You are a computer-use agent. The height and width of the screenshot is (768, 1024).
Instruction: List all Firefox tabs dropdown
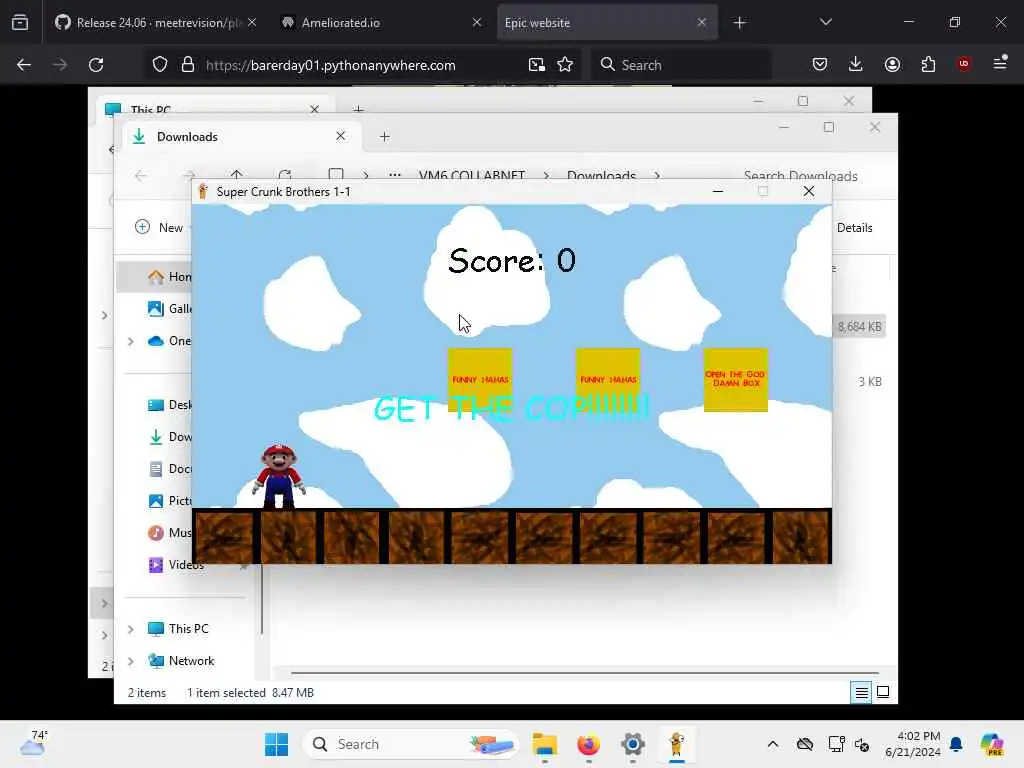click(825, 22)
